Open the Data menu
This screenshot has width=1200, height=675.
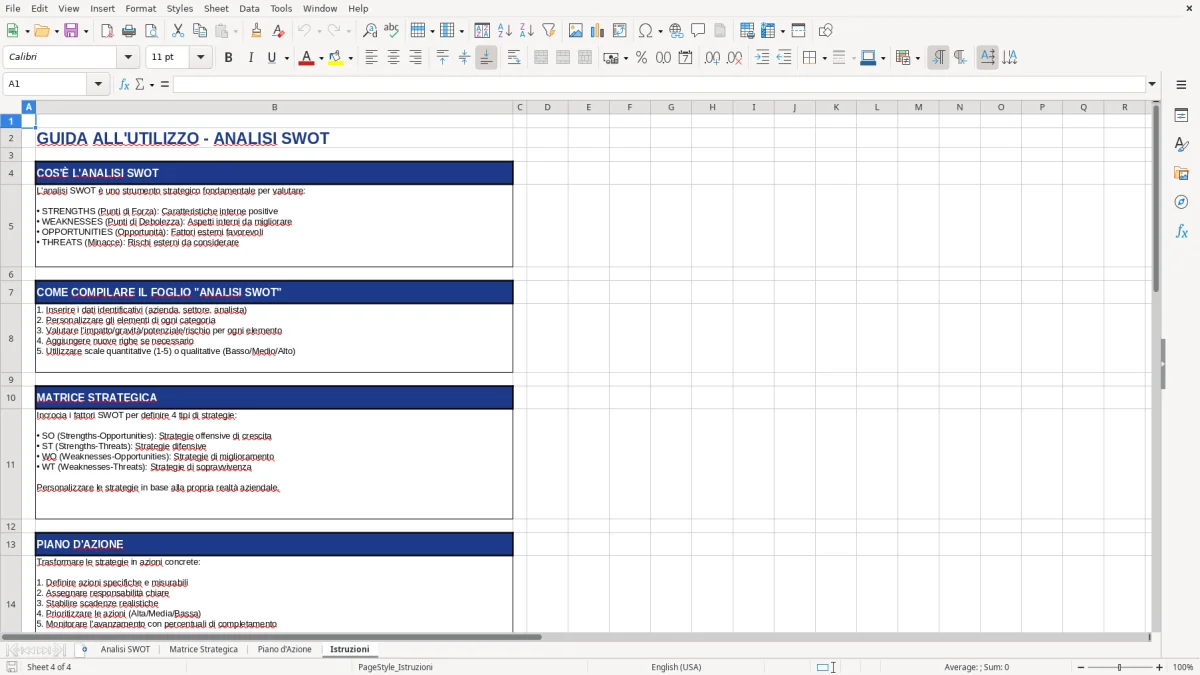tap(248, 8)
